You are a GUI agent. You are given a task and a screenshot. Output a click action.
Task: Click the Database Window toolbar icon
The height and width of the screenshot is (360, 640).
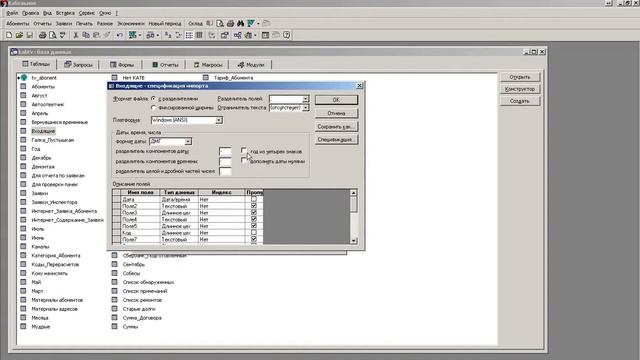point(265,36)
